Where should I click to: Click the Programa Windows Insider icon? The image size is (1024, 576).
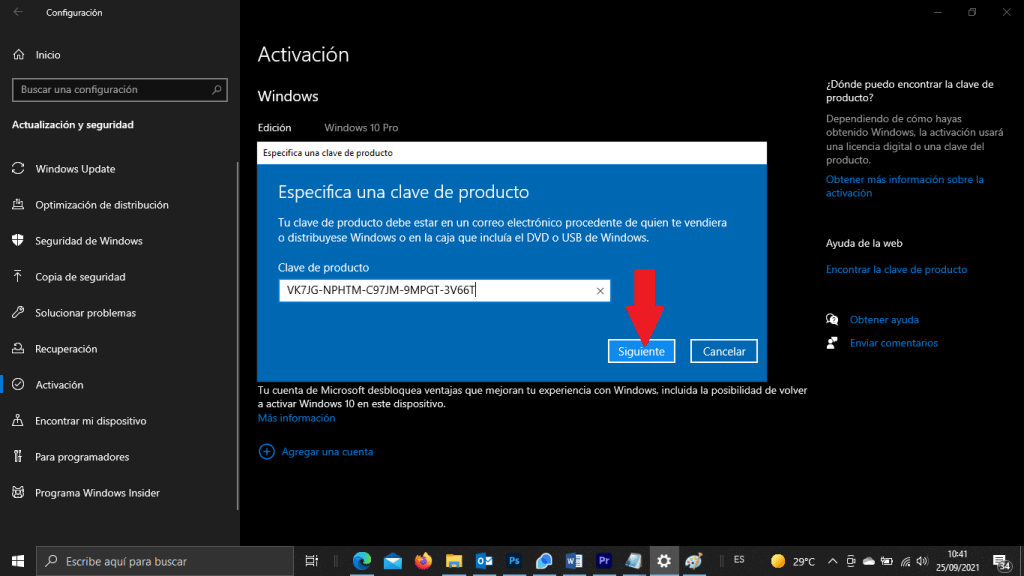coord(18,492)
